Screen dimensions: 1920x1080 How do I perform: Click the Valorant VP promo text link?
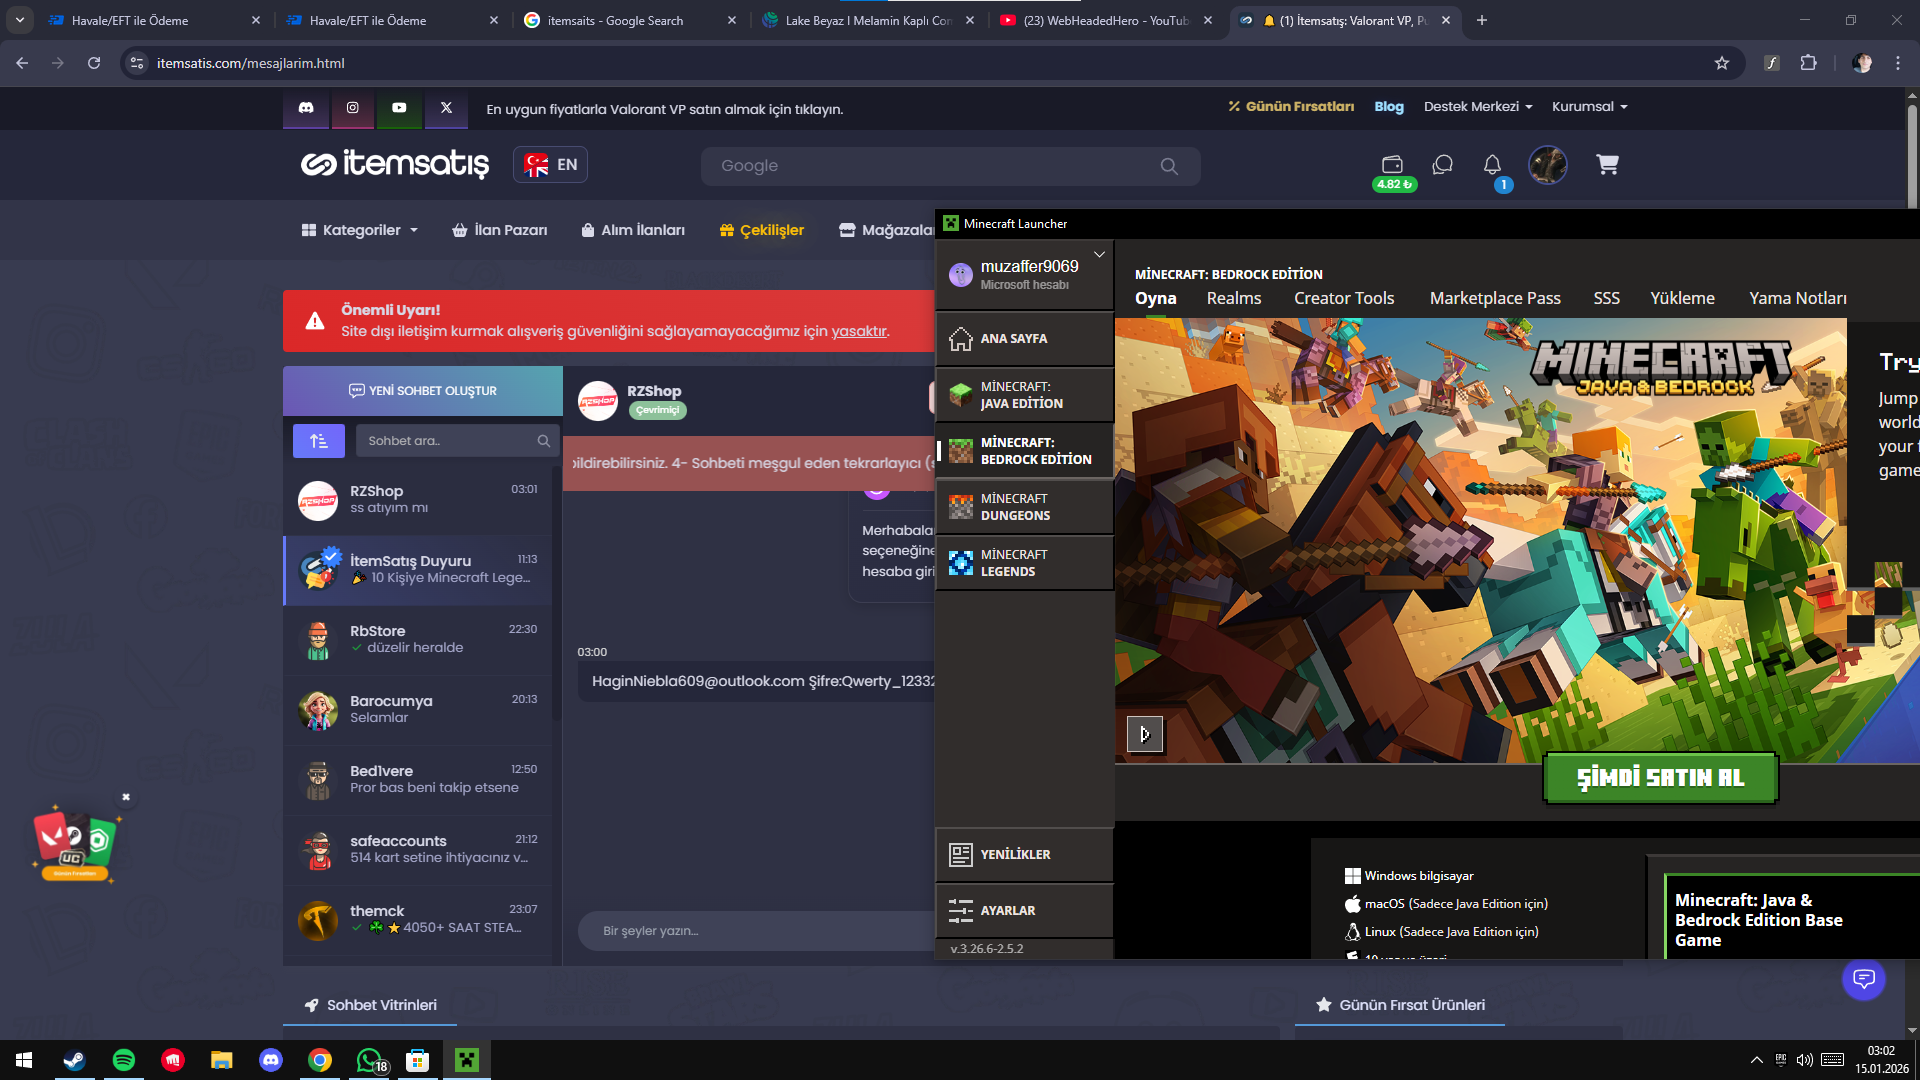click(665, 109)
